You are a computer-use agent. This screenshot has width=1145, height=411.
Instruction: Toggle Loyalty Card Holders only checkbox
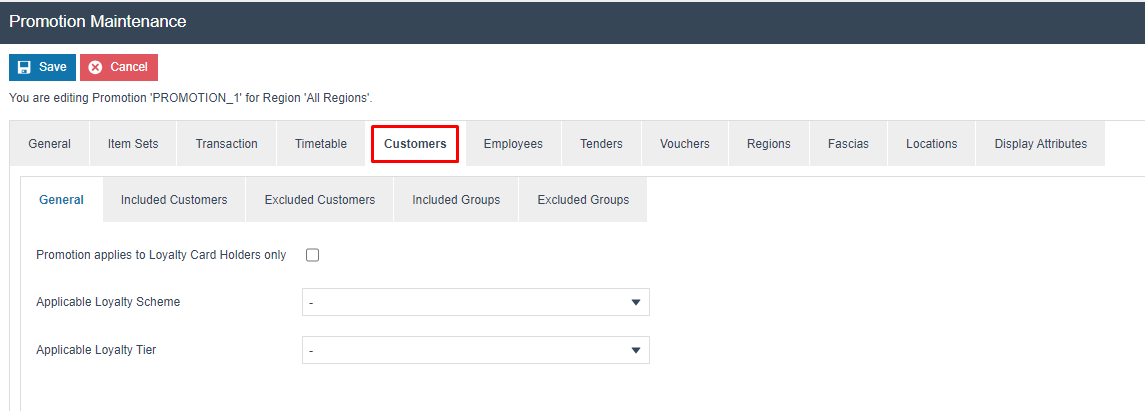(312, 255)
